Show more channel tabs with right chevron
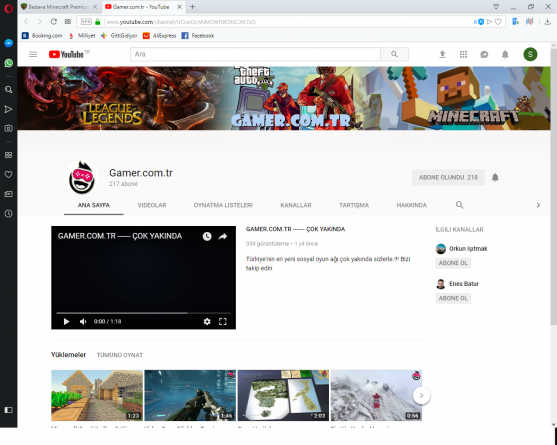 pyautogui.click(x=538, y=205)
